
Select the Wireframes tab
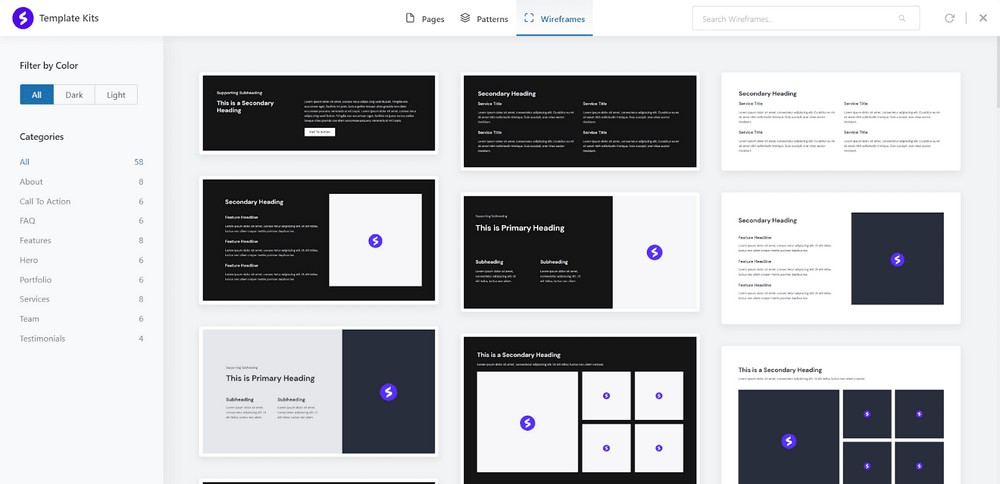(554, 18)
